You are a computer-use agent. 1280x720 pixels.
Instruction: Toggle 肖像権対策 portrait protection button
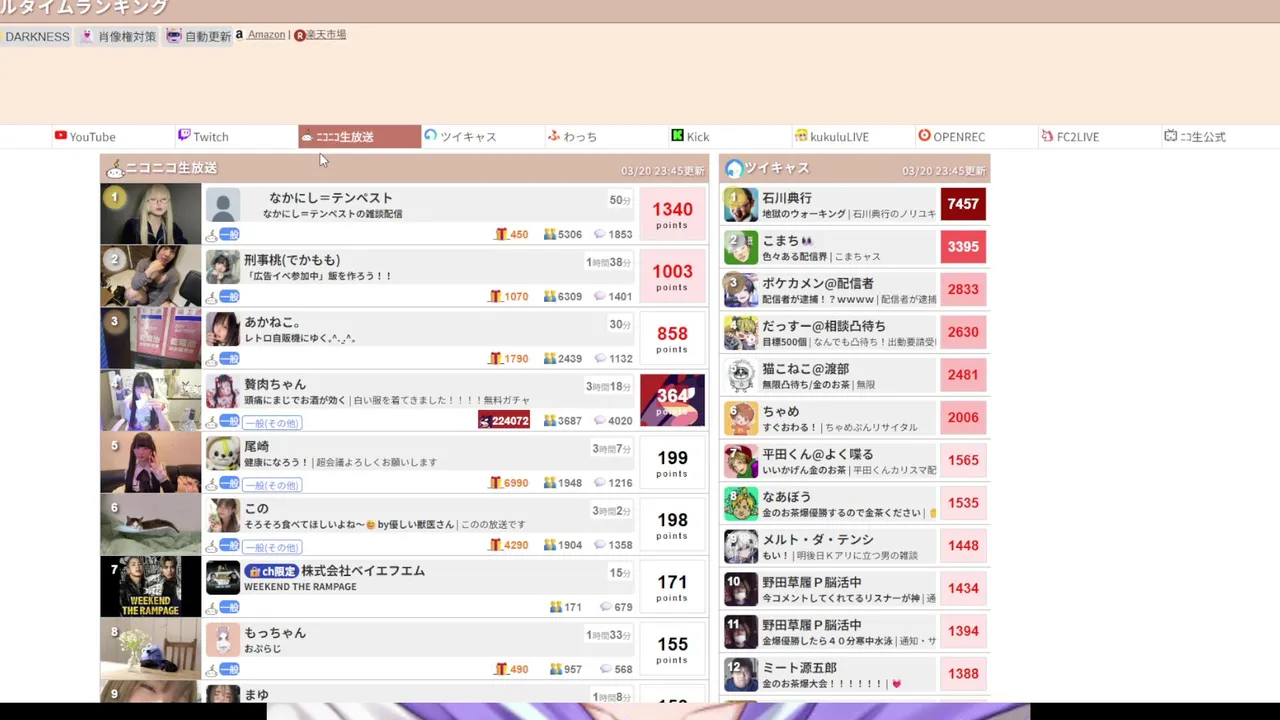119,36
